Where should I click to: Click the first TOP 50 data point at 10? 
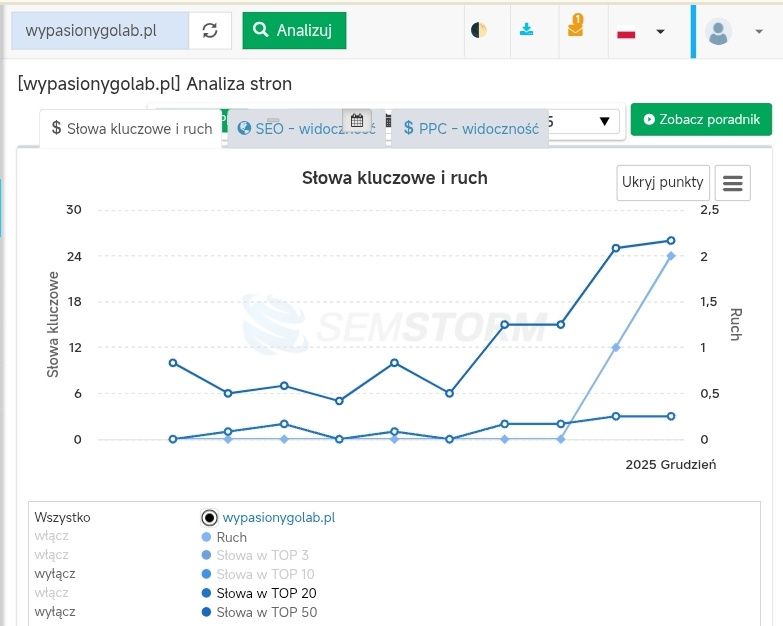173,363
